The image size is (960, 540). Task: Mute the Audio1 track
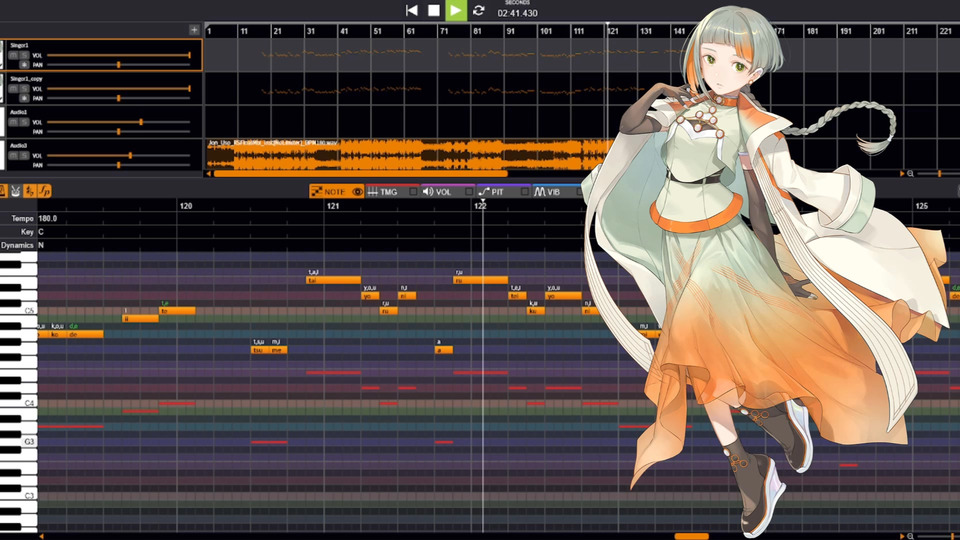pyautogui.click(x=13, y=122)
